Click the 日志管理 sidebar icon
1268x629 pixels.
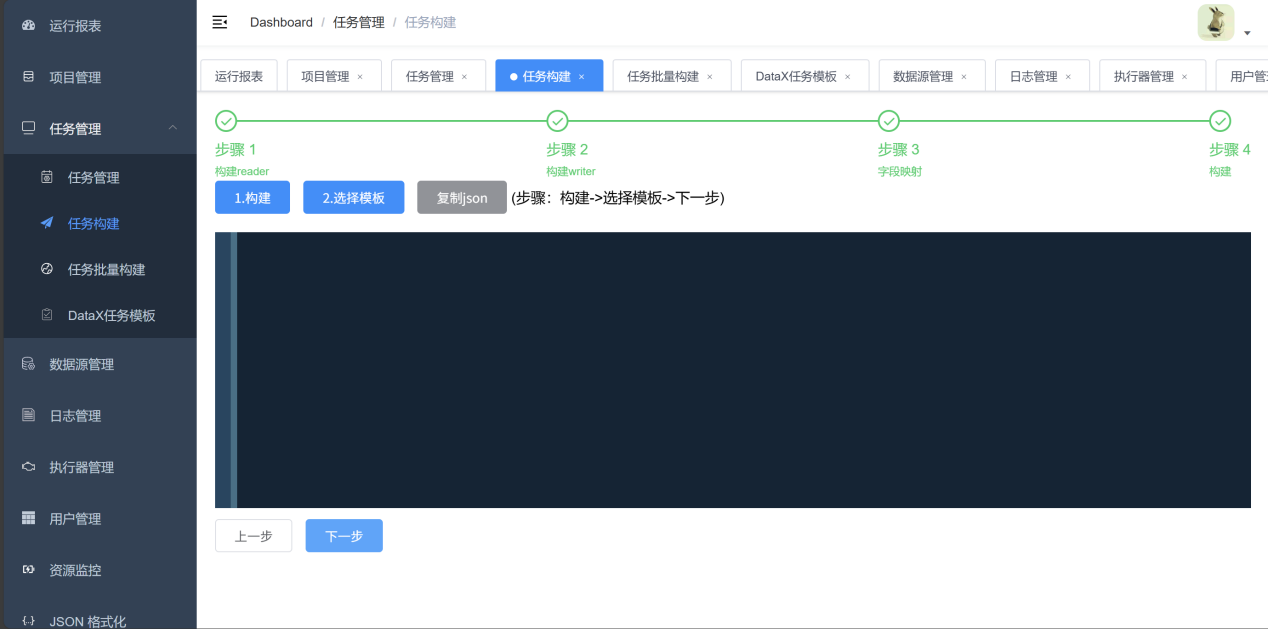(28, 415)
